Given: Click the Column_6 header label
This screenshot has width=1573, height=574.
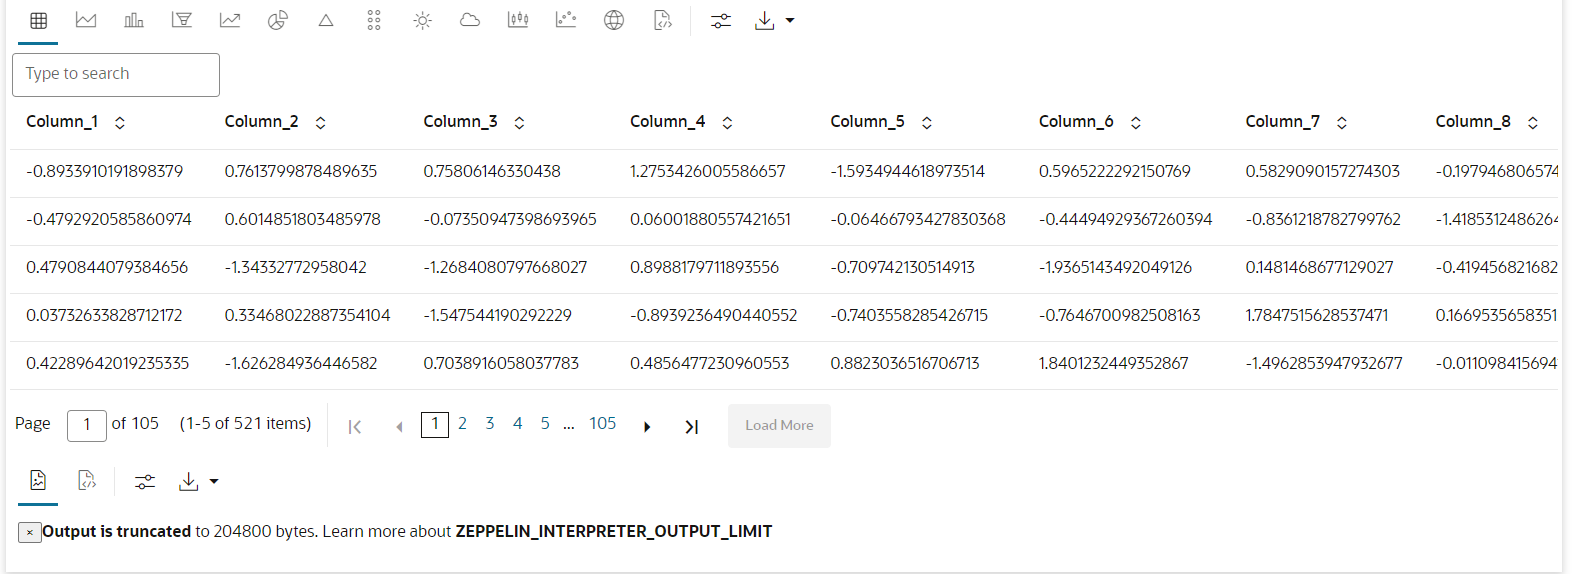Looking at the screenshot, I should [x=1076, y=121].
